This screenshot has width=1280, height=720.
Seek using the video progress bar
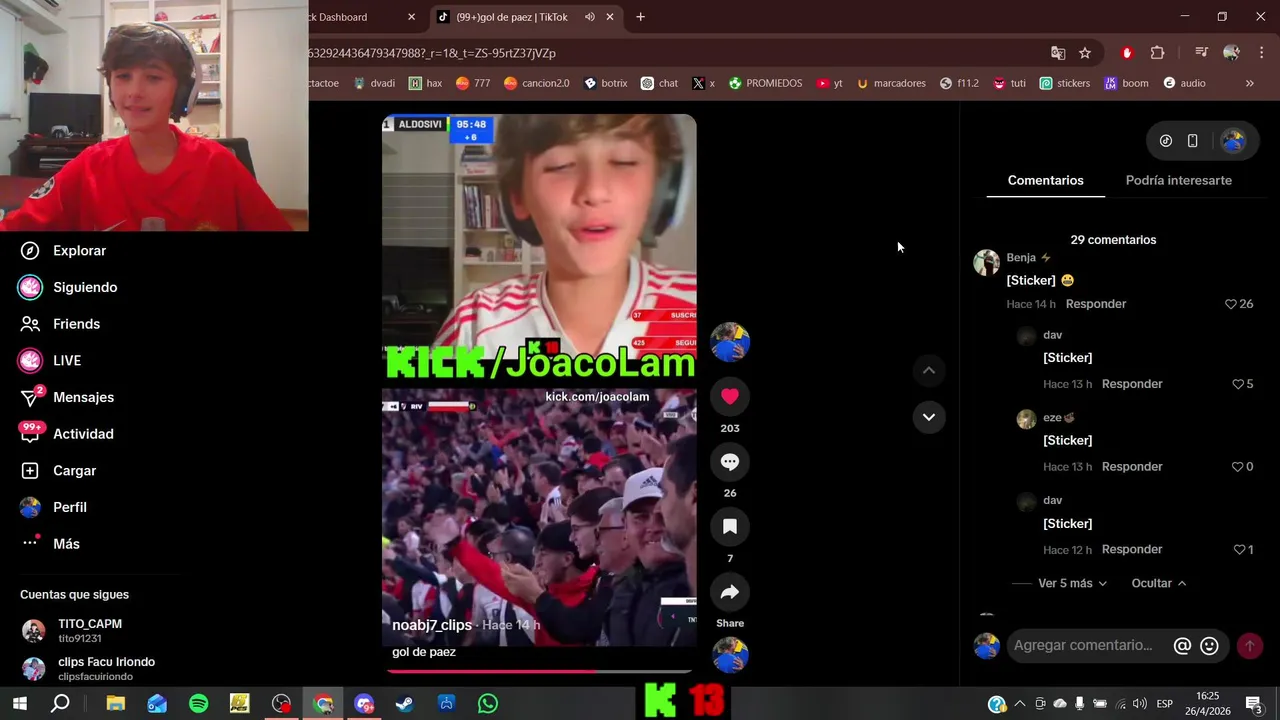[x=539, y=671]
